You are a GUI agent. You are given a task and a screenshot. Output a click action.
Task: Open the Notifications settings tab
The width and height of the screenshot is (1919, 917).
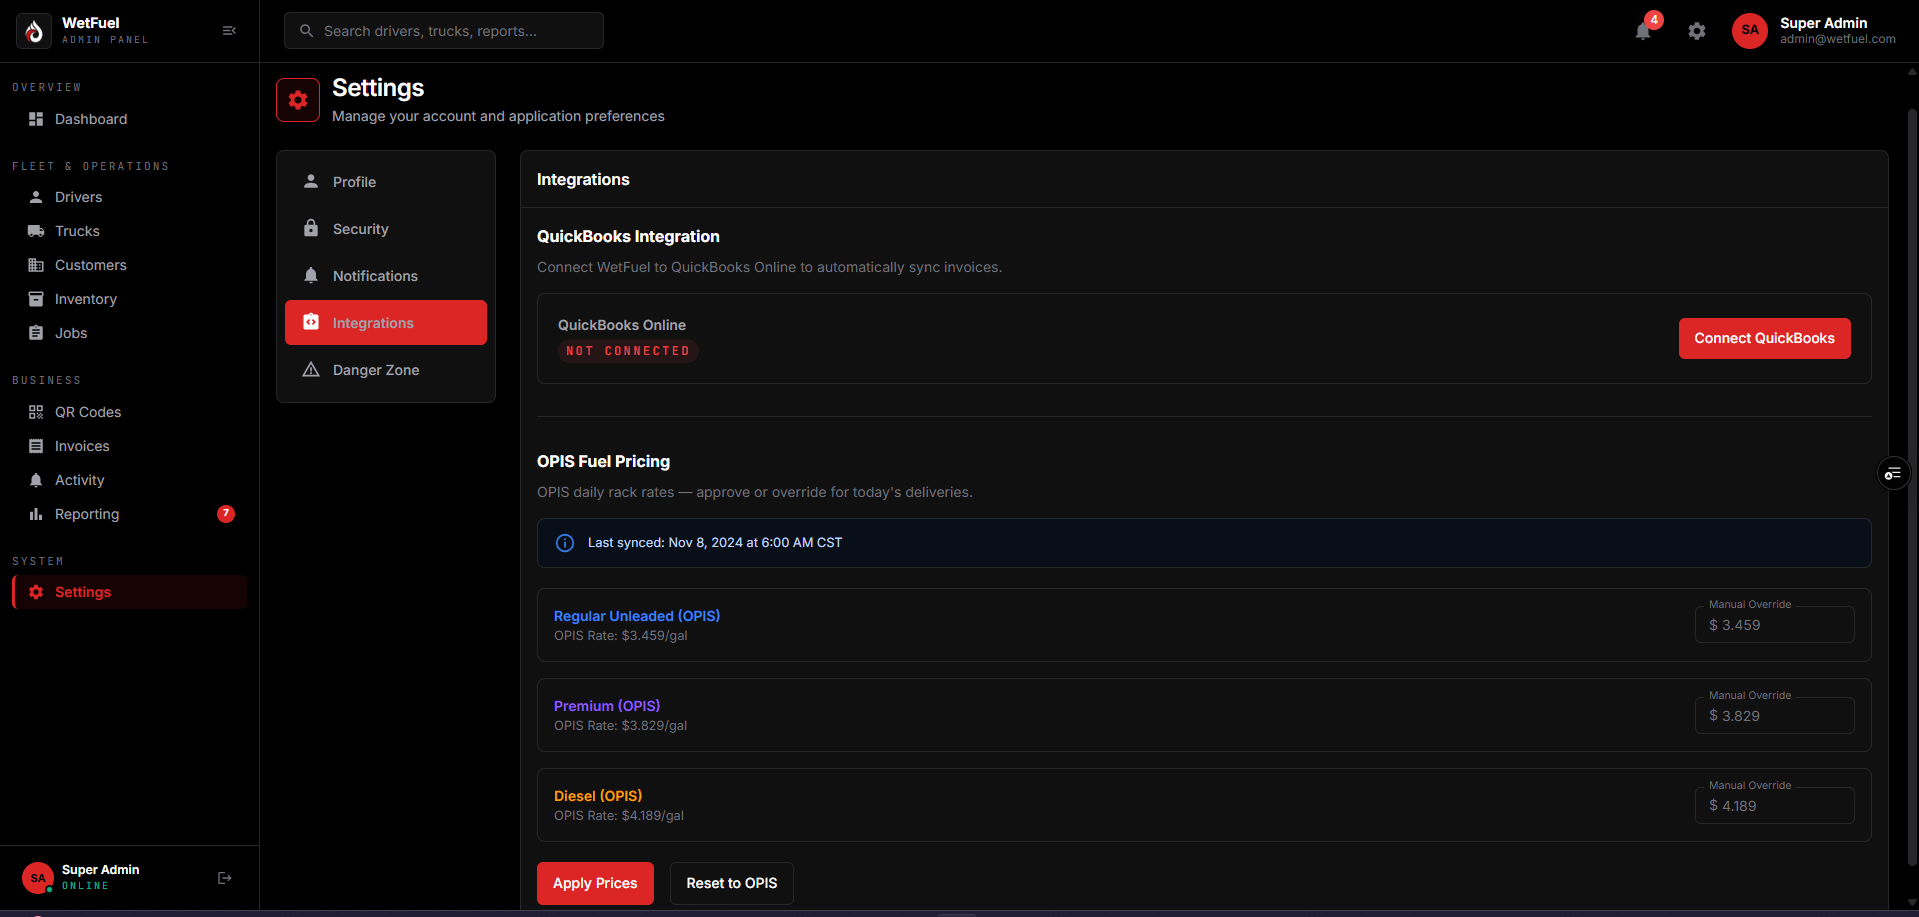coord(386,276)
